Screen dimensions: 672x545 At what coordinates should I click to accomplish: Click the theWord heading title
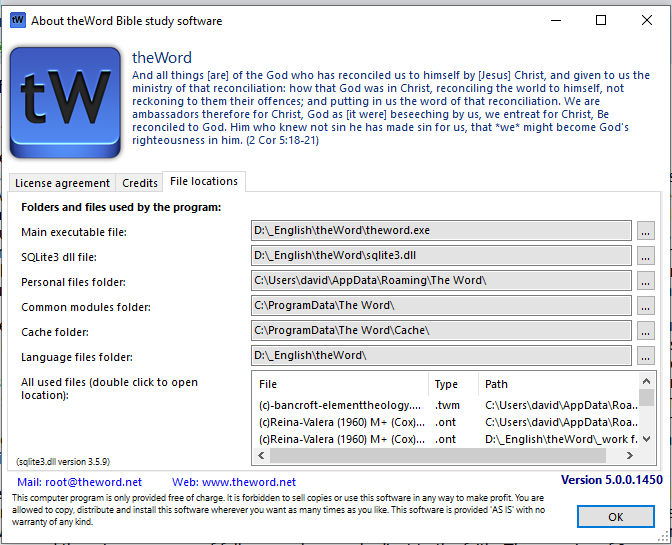pos(162,57)
